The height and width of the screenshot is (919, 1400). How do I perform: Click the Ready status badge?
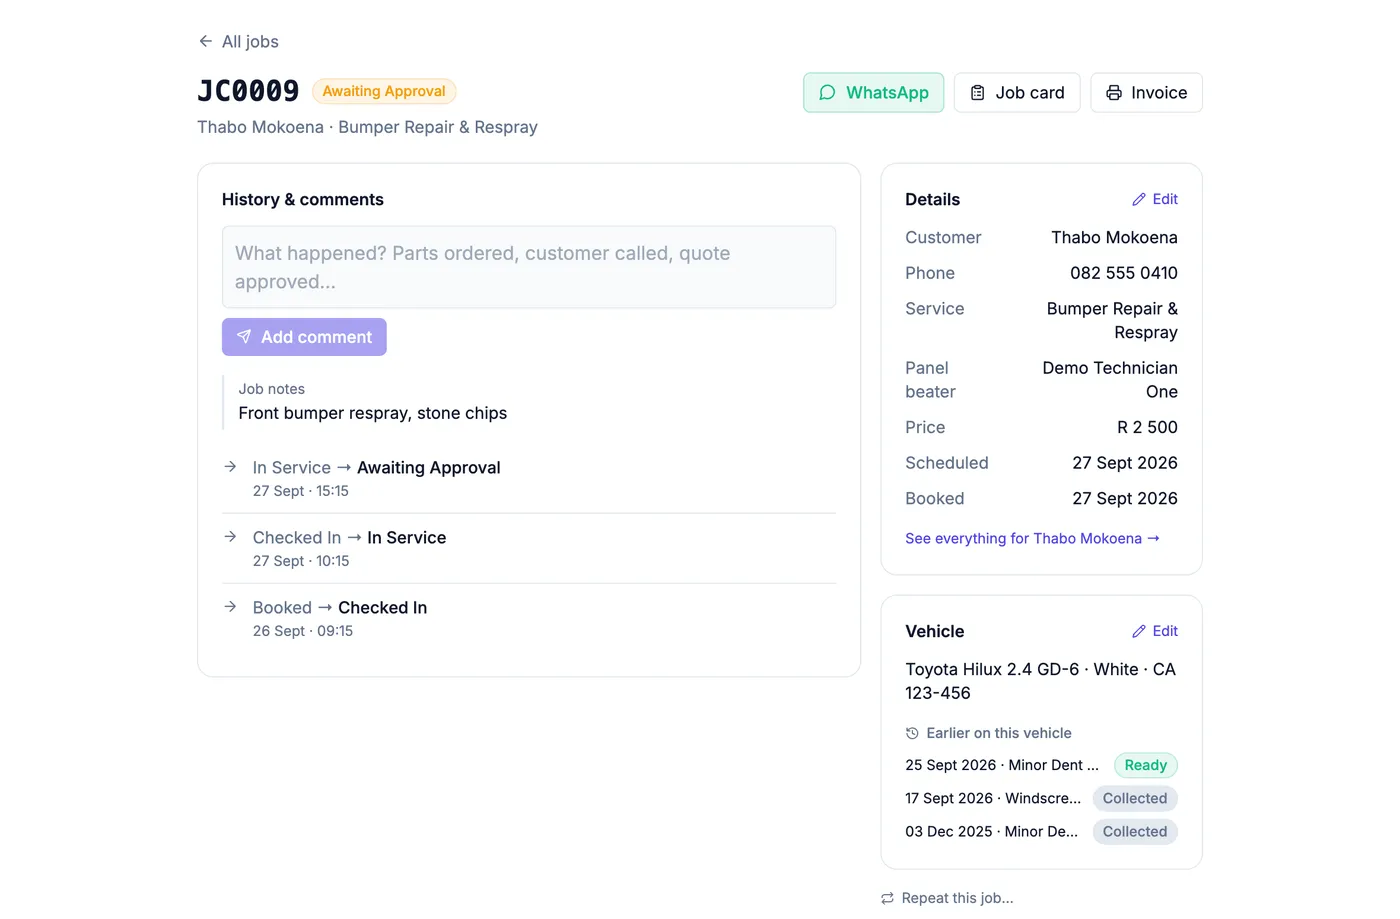(x=1146, y=765)
